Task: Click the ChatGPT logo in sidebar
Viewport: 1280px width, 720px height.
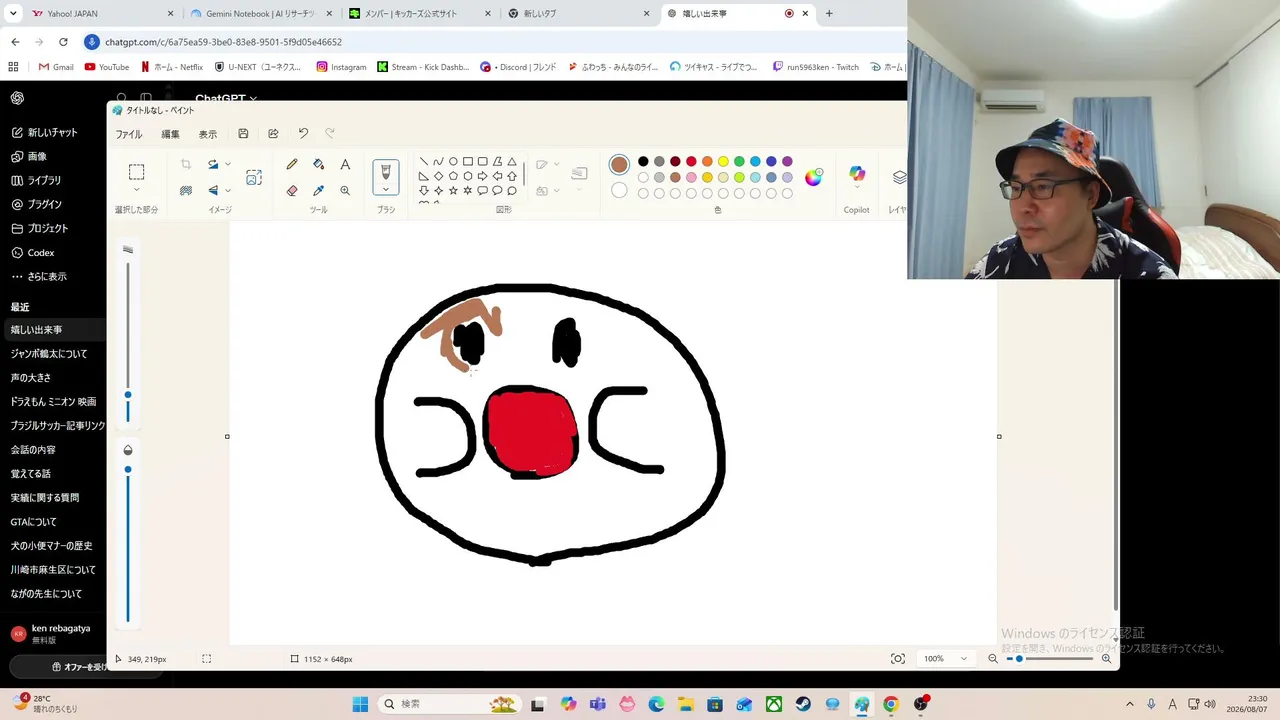Action: coord(17,98)
